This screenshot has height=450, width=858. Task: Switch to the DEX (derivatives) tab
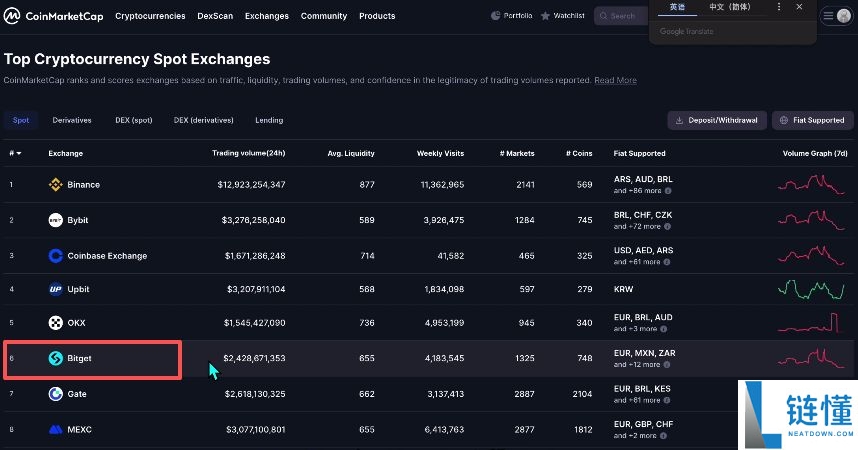pos(204,120)
